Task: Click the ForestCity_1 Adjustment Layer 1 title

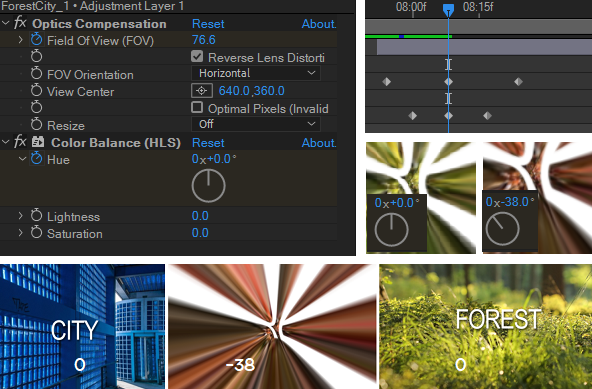Action: (x=92, y=6)
